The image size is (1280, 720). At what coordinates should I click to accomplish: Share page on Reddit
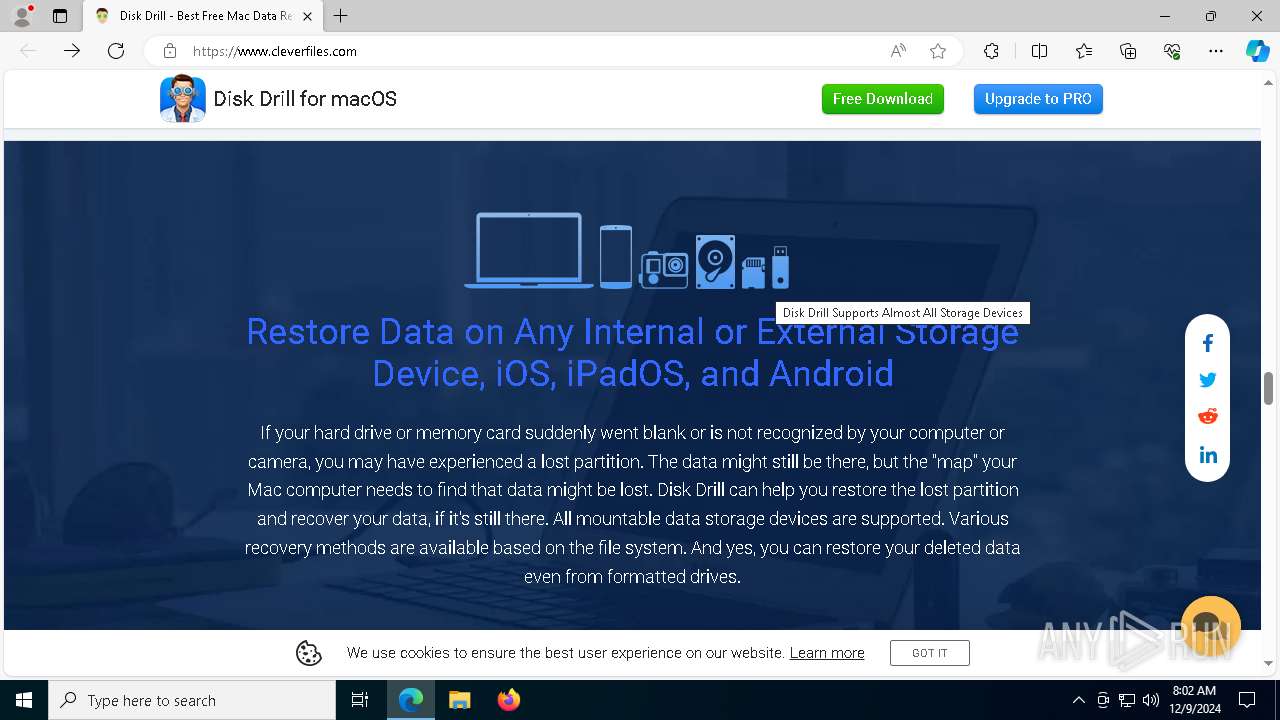coord(1208,417)
